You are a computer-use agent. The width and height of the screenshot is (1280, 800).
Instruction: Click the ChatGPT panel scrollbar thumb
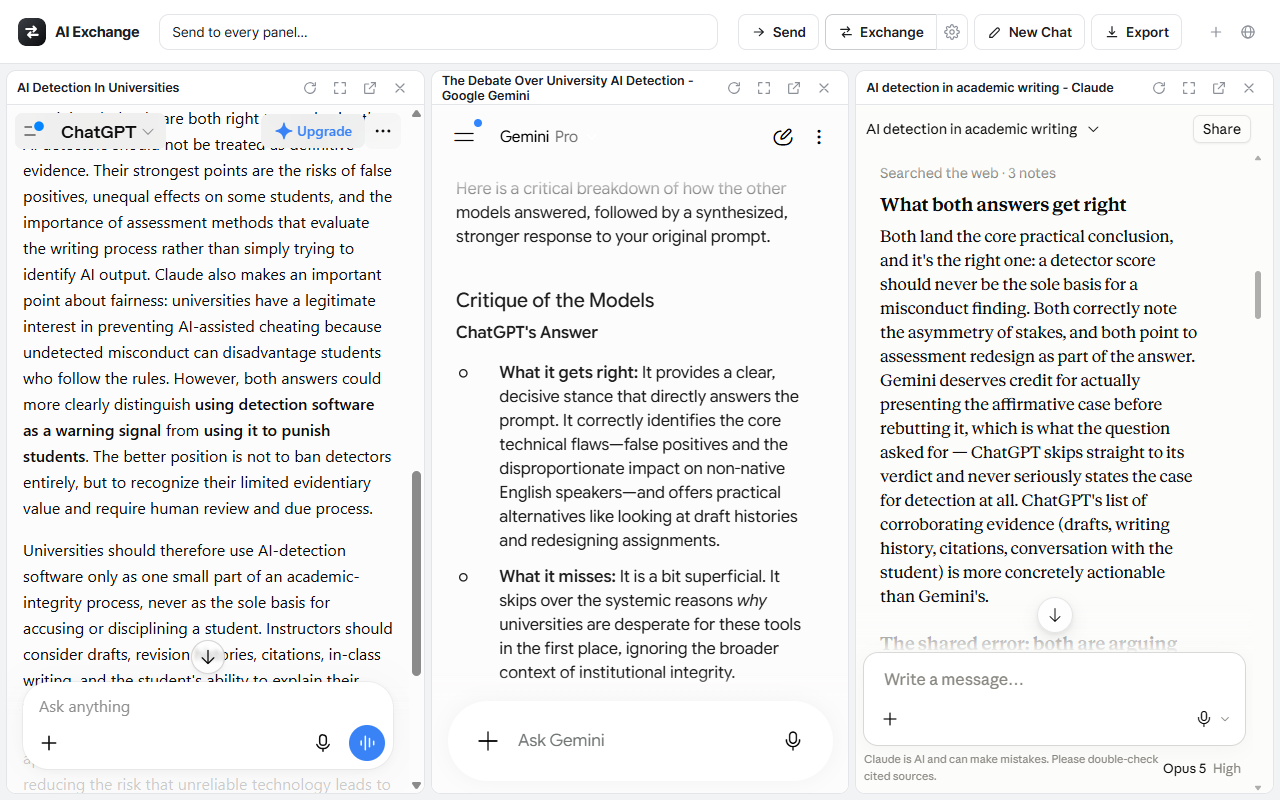pyautogui.click(x=416, y=574)
